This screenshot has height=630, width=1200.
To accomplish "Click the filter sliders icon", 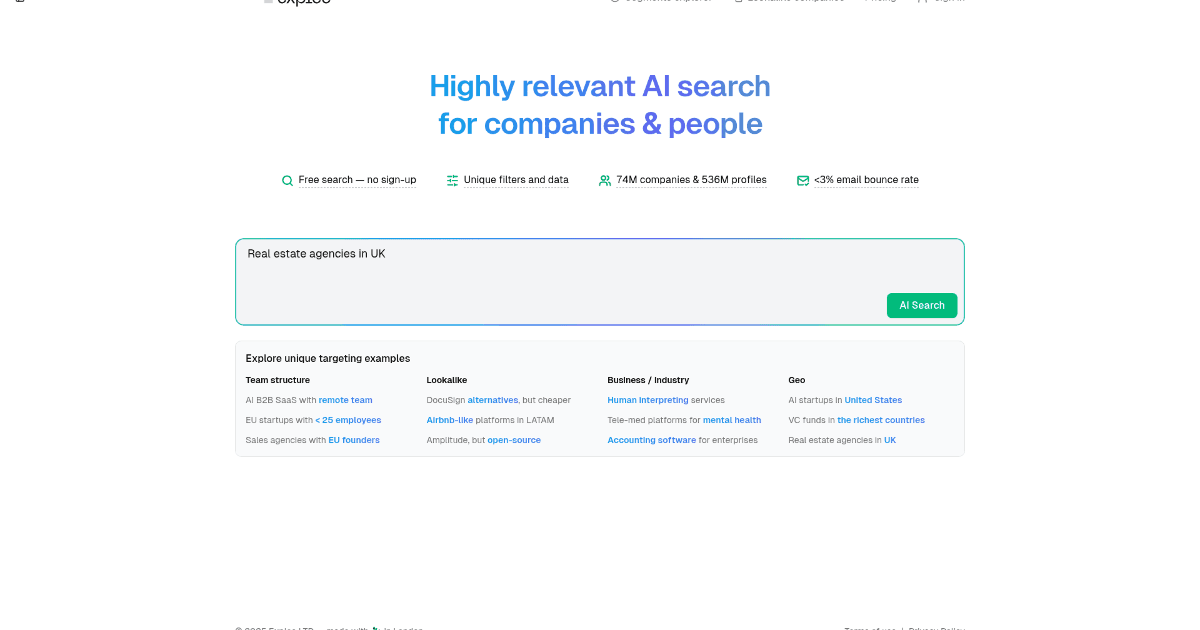I will point(453,181).
